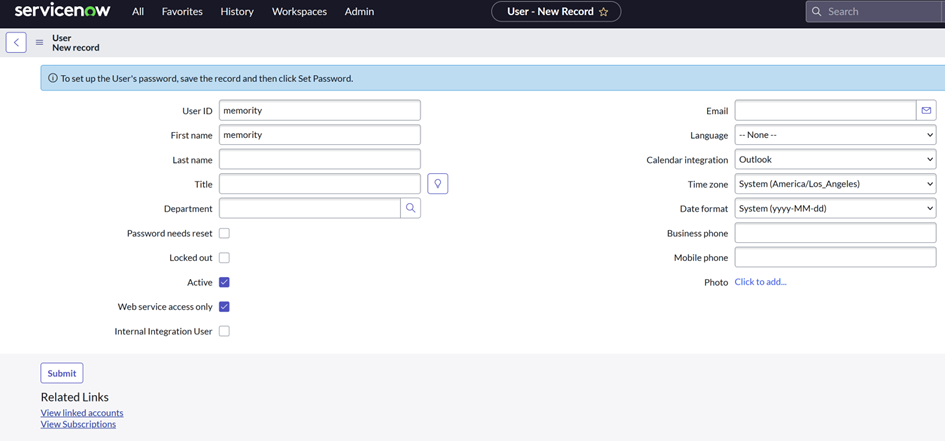Open the Language dropdown
The image size is (945, 441).
pos(834,135)
